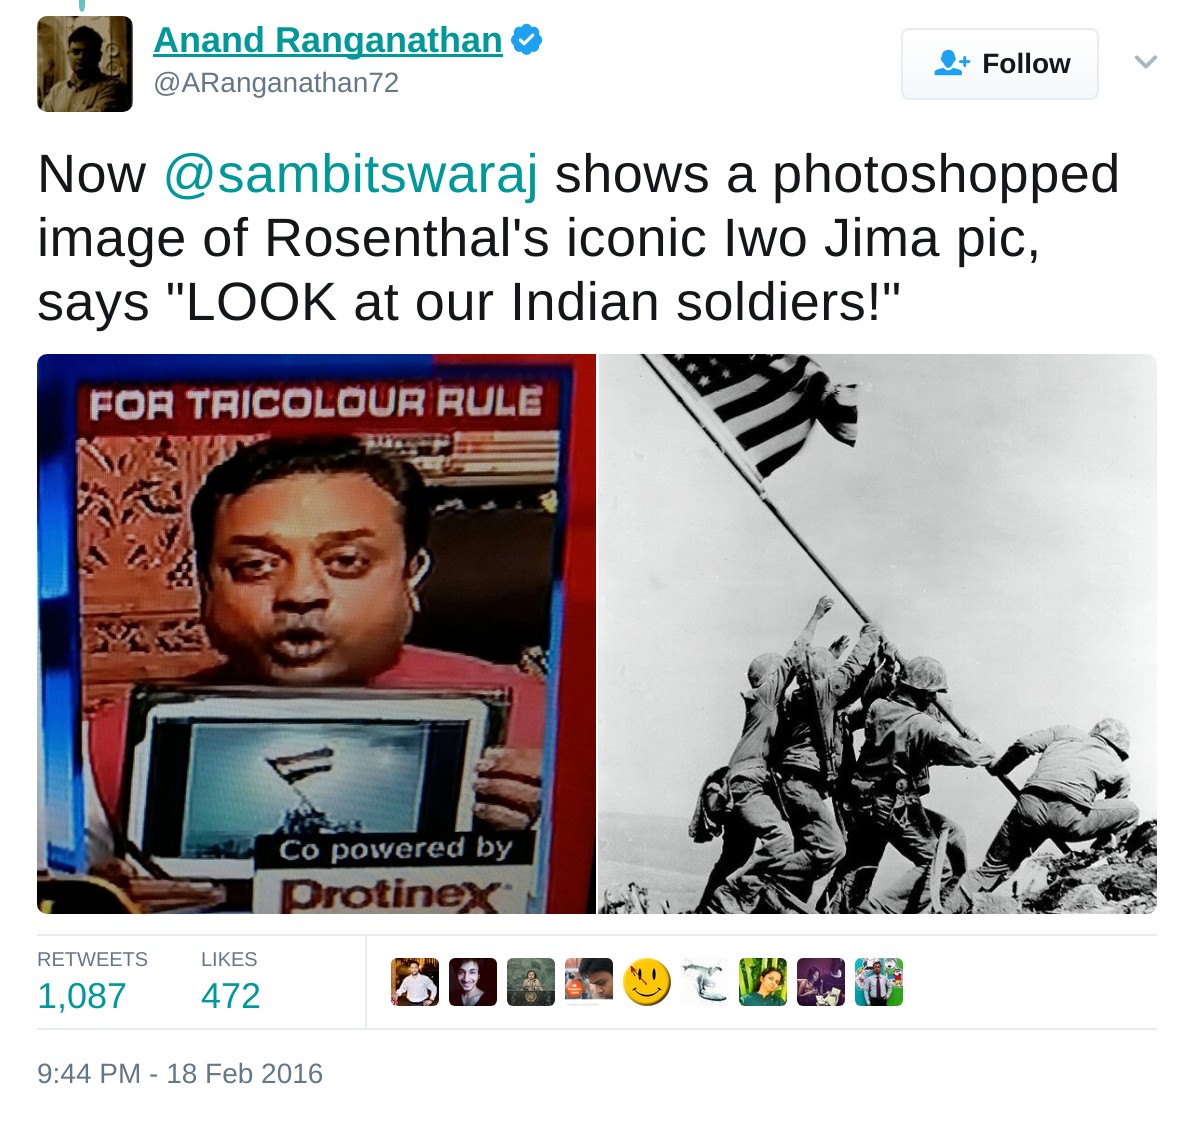Click the blue verified badge icon
1196x1123 pixels.
526,40
